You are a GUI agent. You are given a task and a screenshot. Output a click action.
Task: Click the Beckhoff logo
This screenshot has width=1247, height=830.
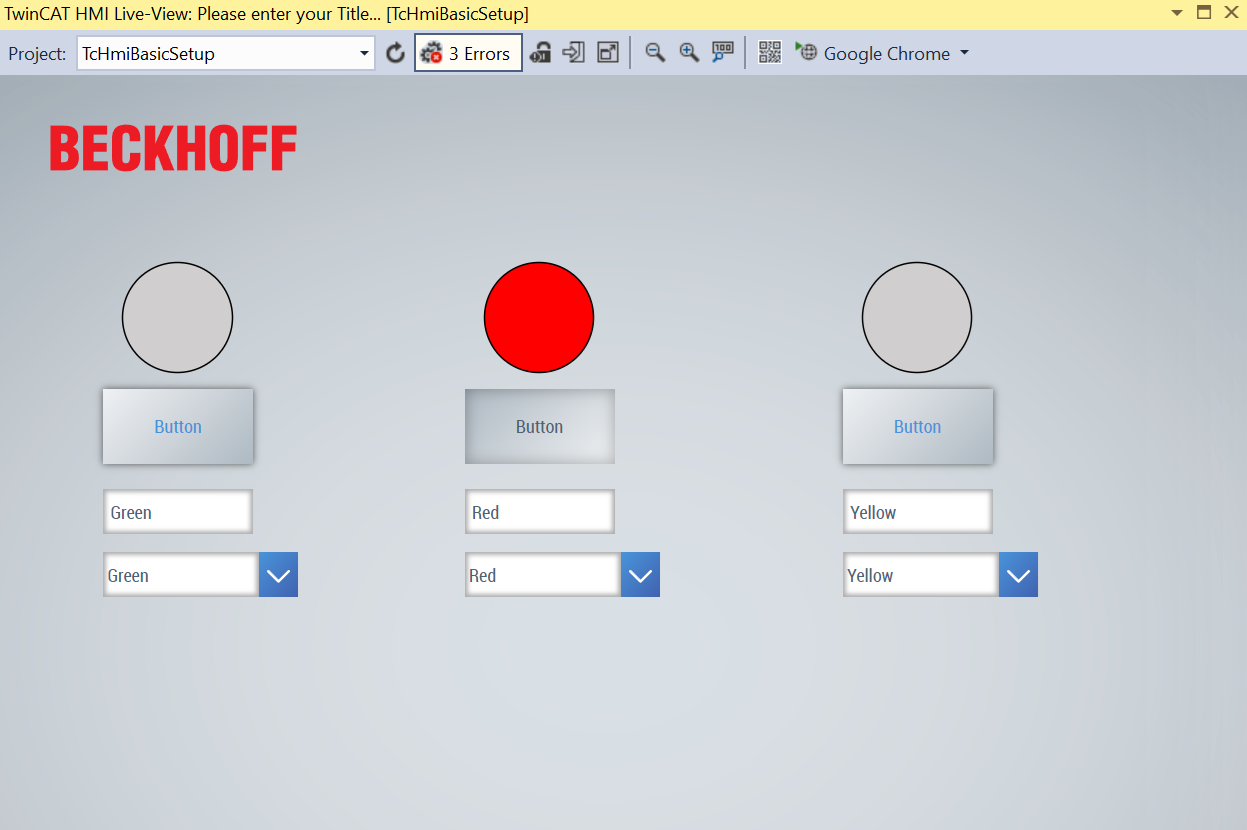click(174, 148)
